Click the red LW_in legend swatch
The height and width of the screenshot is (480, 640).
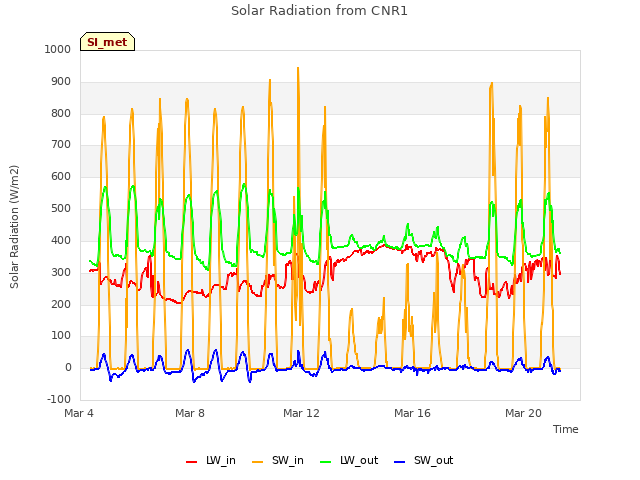tap(191, 462)
